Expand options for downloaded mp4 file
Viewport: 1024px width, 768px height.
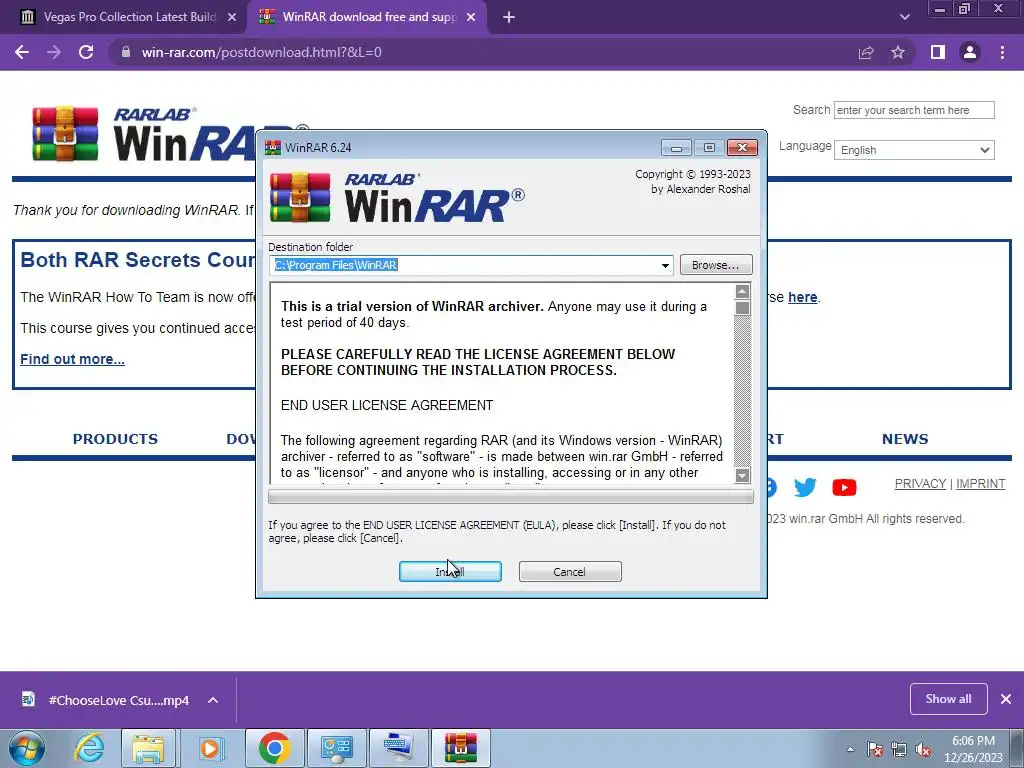(213, 700)
